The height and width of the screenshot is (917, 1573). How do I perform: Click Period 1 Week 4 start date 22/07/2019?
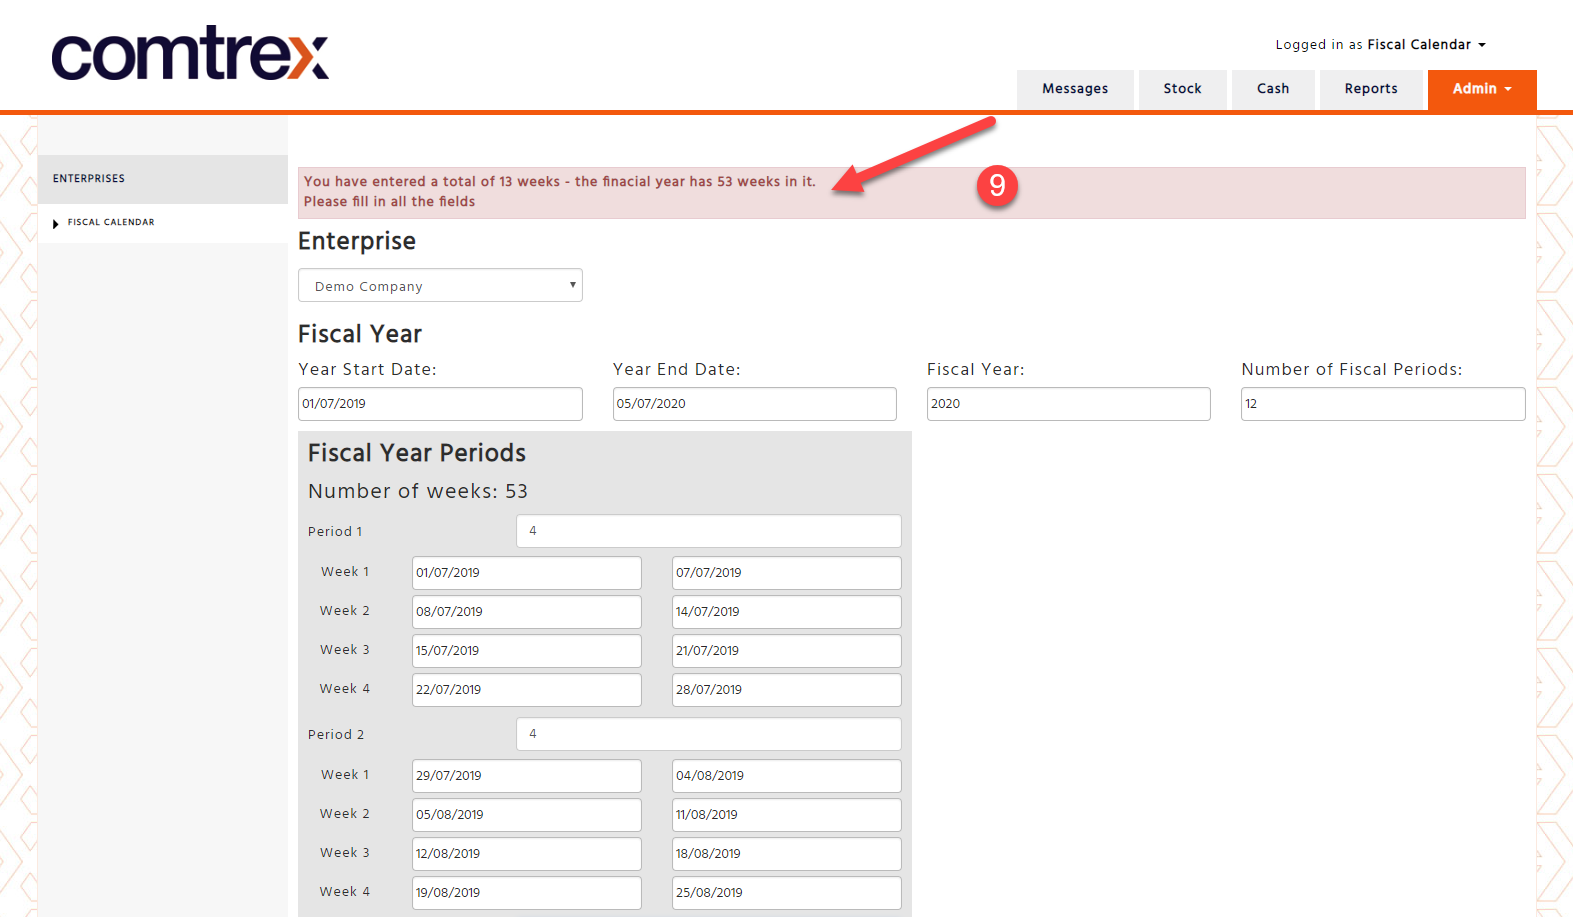527,690
